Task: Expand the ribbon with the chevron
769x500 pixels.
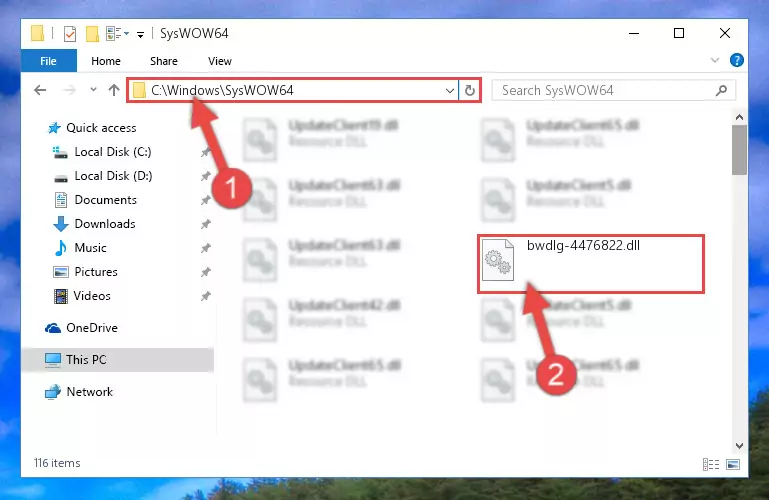Action: (715, 60)
